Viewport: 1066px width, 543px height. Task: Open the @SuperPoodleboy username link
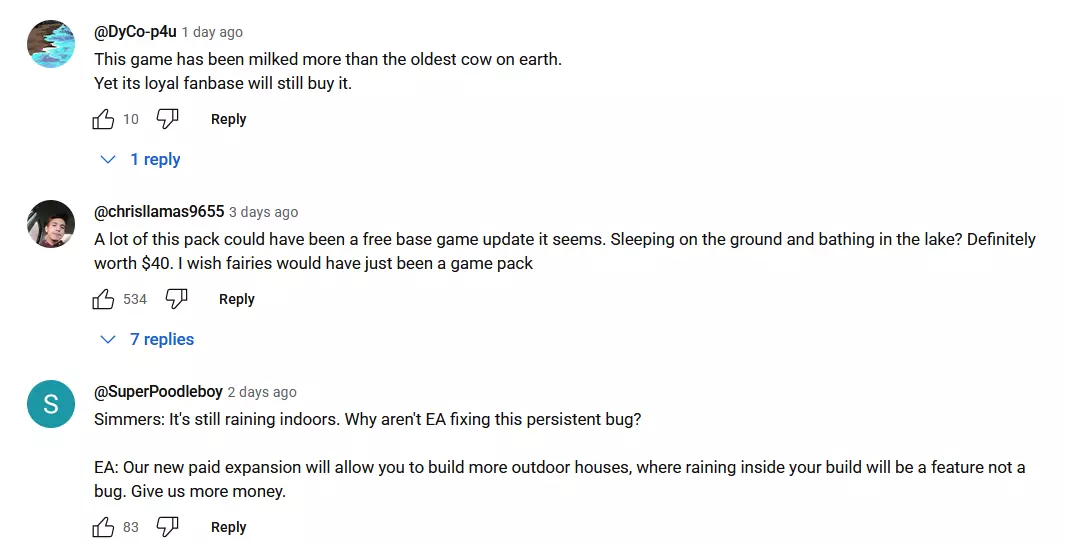[x=158, y=392]
